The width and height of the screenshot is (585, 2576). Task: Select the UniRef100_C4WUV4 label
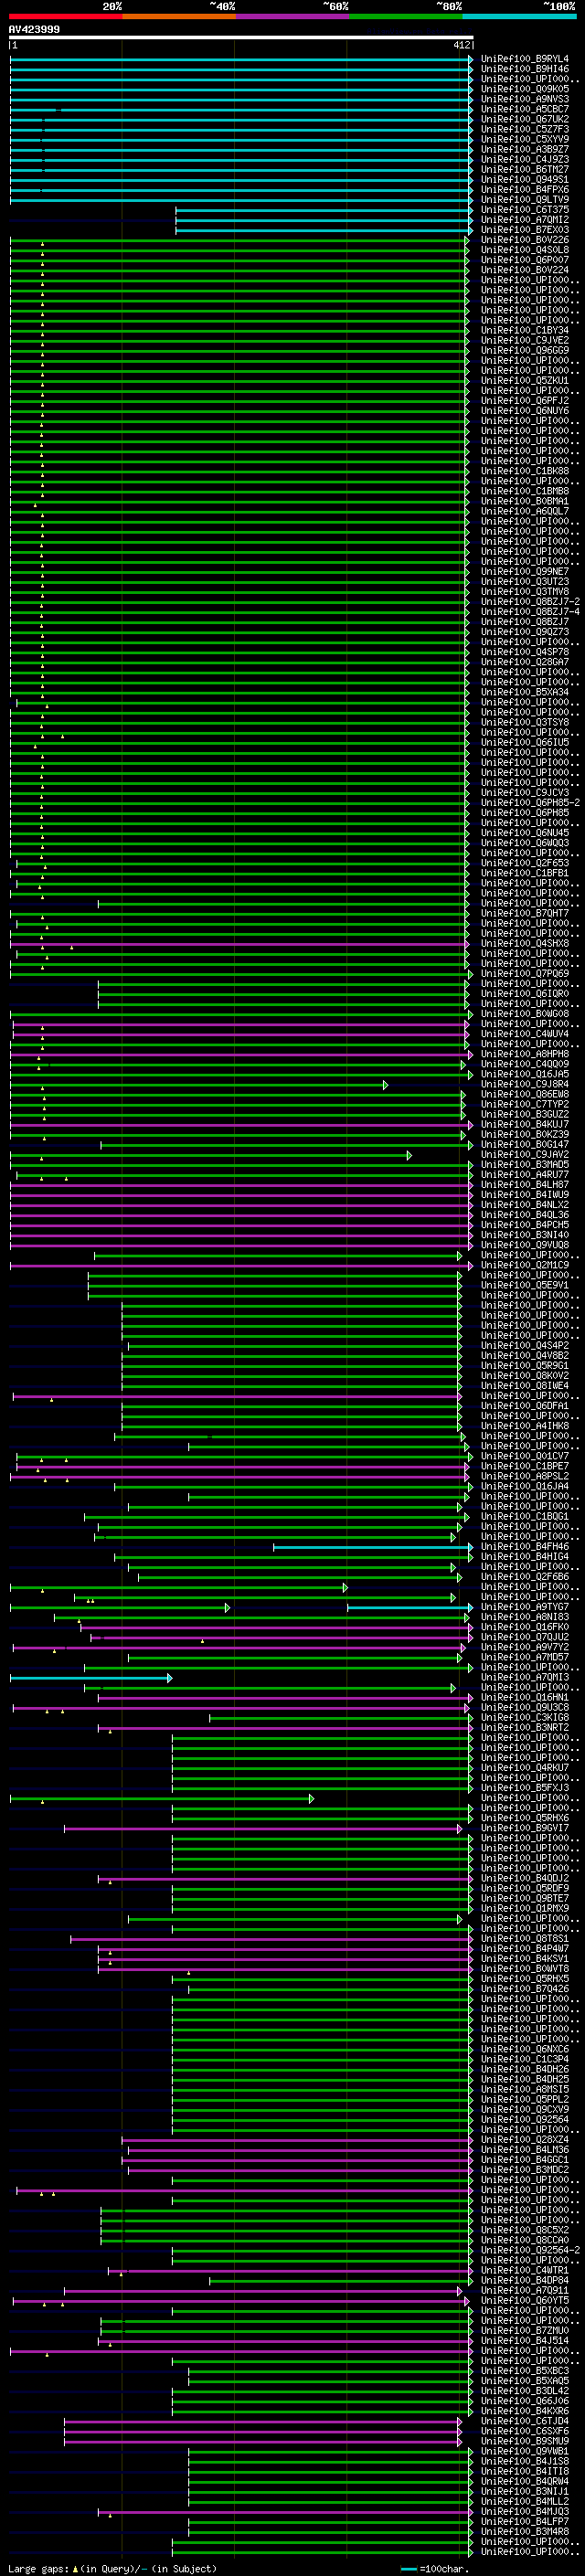[x=525, y=1034]
